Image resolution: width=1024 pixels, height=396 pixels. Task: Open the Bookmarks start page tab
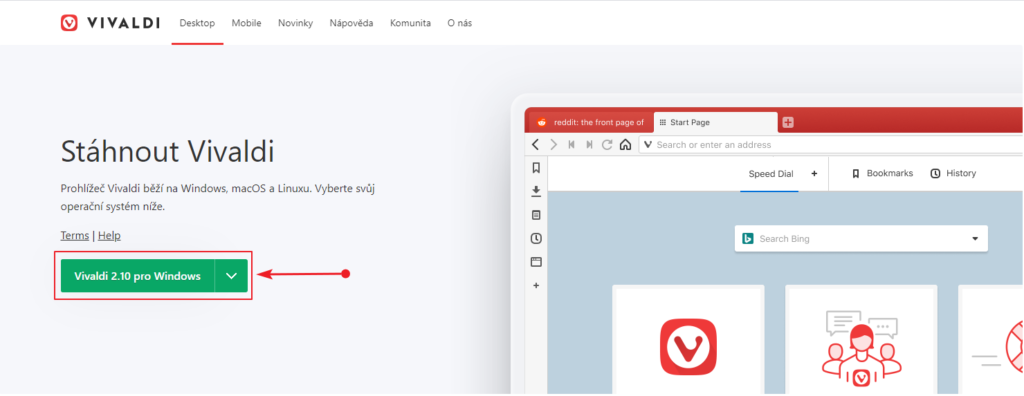(x=882, y=173)
